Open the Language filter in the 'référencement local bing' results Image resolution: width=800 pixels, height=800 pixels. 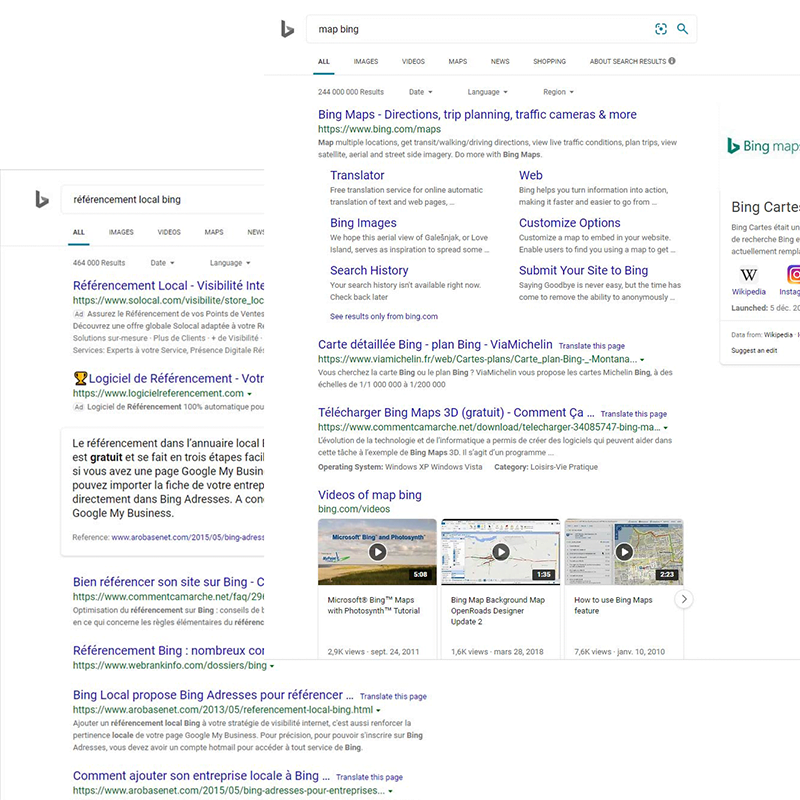click(x=230, y=263)
